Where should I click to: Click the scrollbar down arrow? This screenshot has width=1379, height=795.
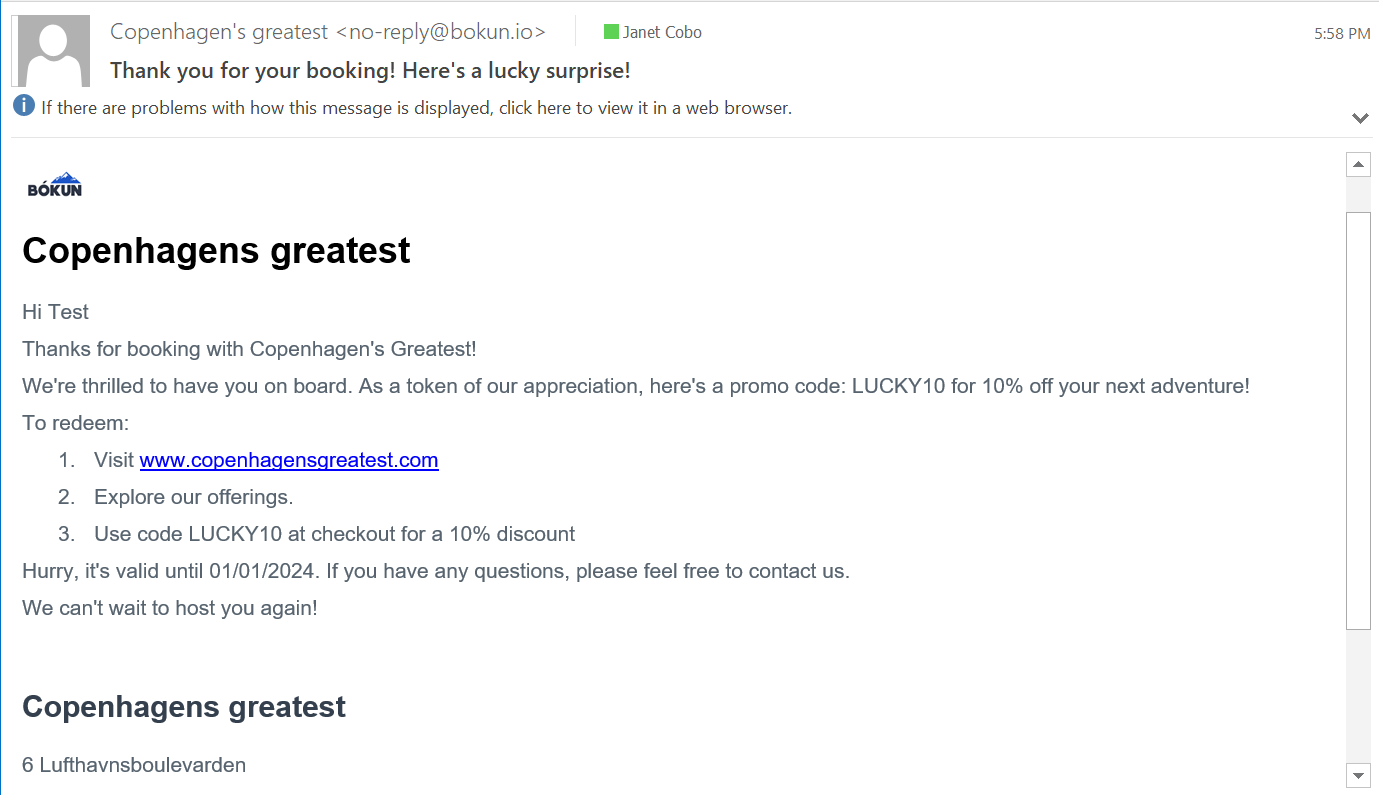[x=1358, y=774]
